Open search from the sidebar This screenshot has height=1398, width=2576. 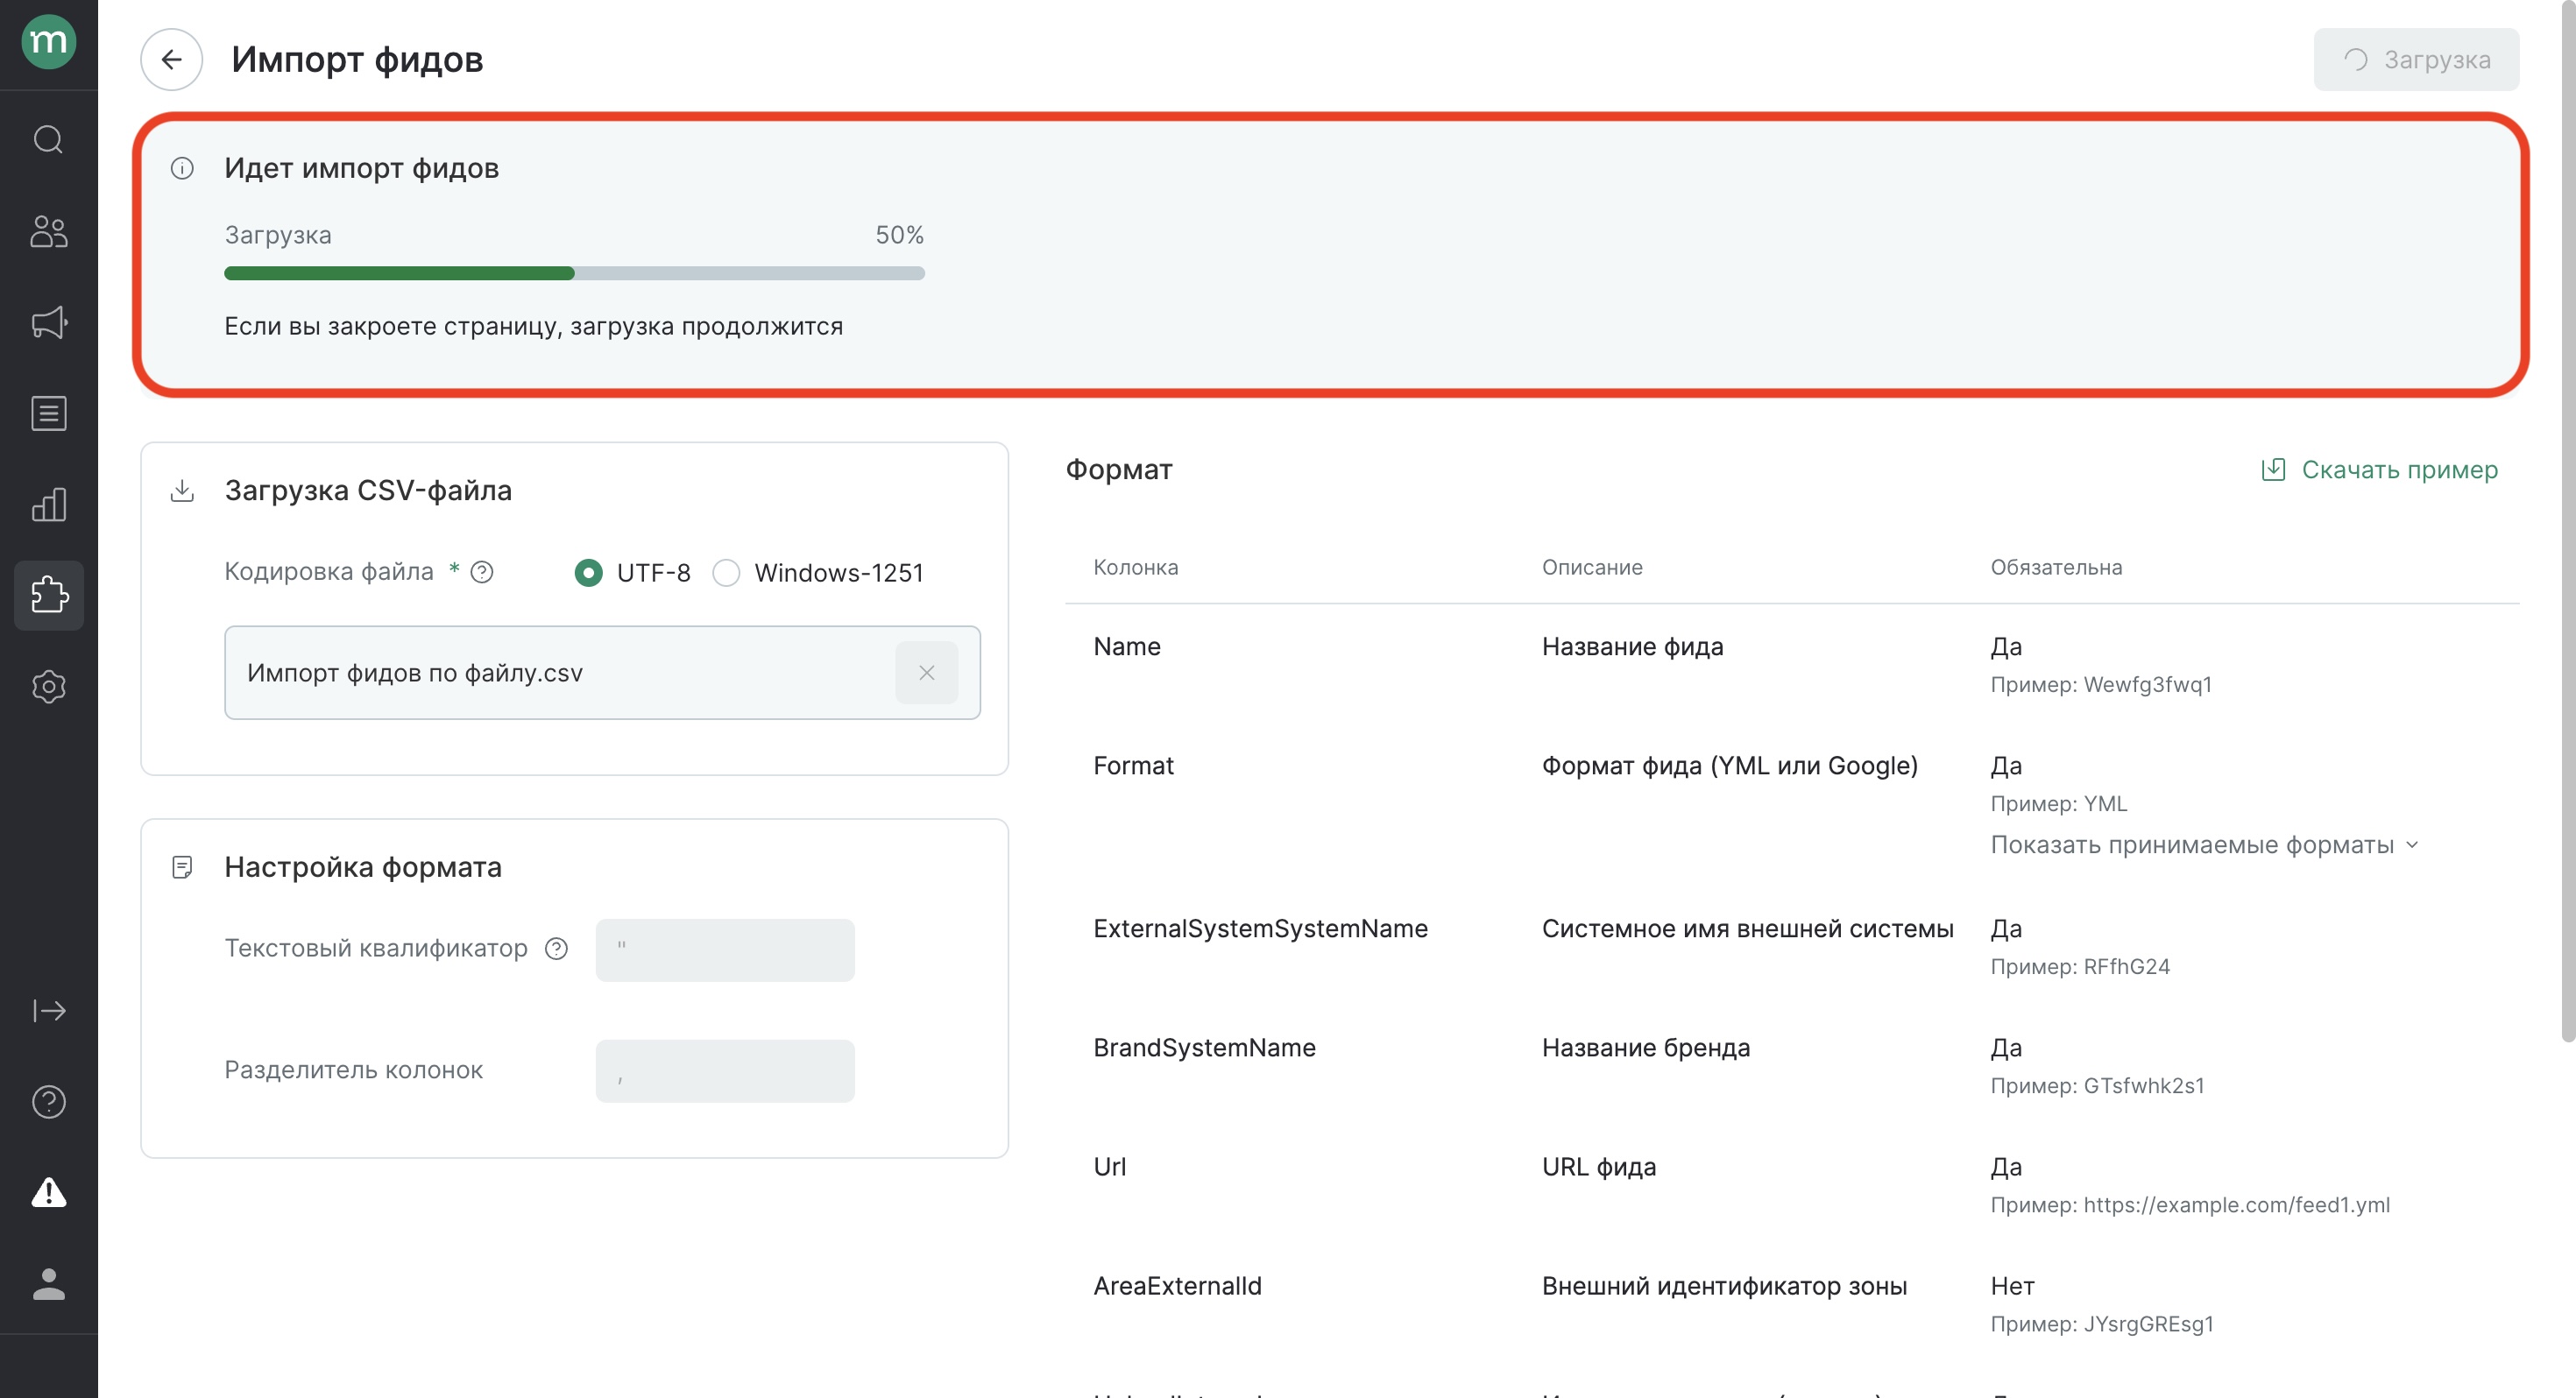48,140
